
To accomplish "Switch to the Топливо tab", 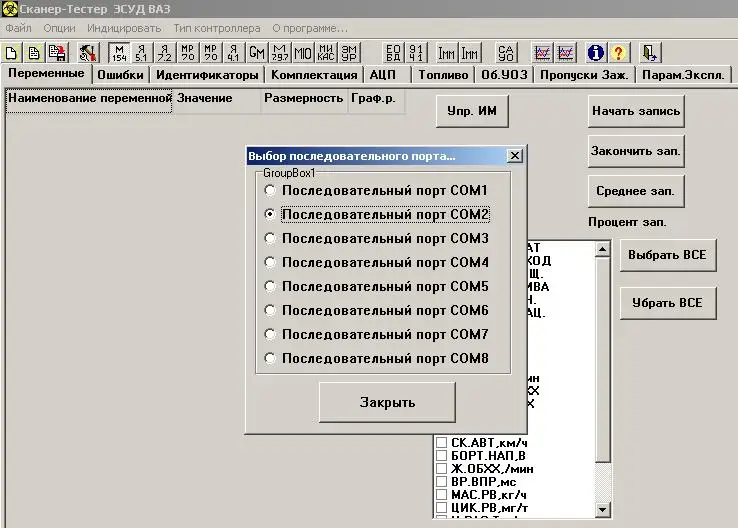I will click(443, 75).
